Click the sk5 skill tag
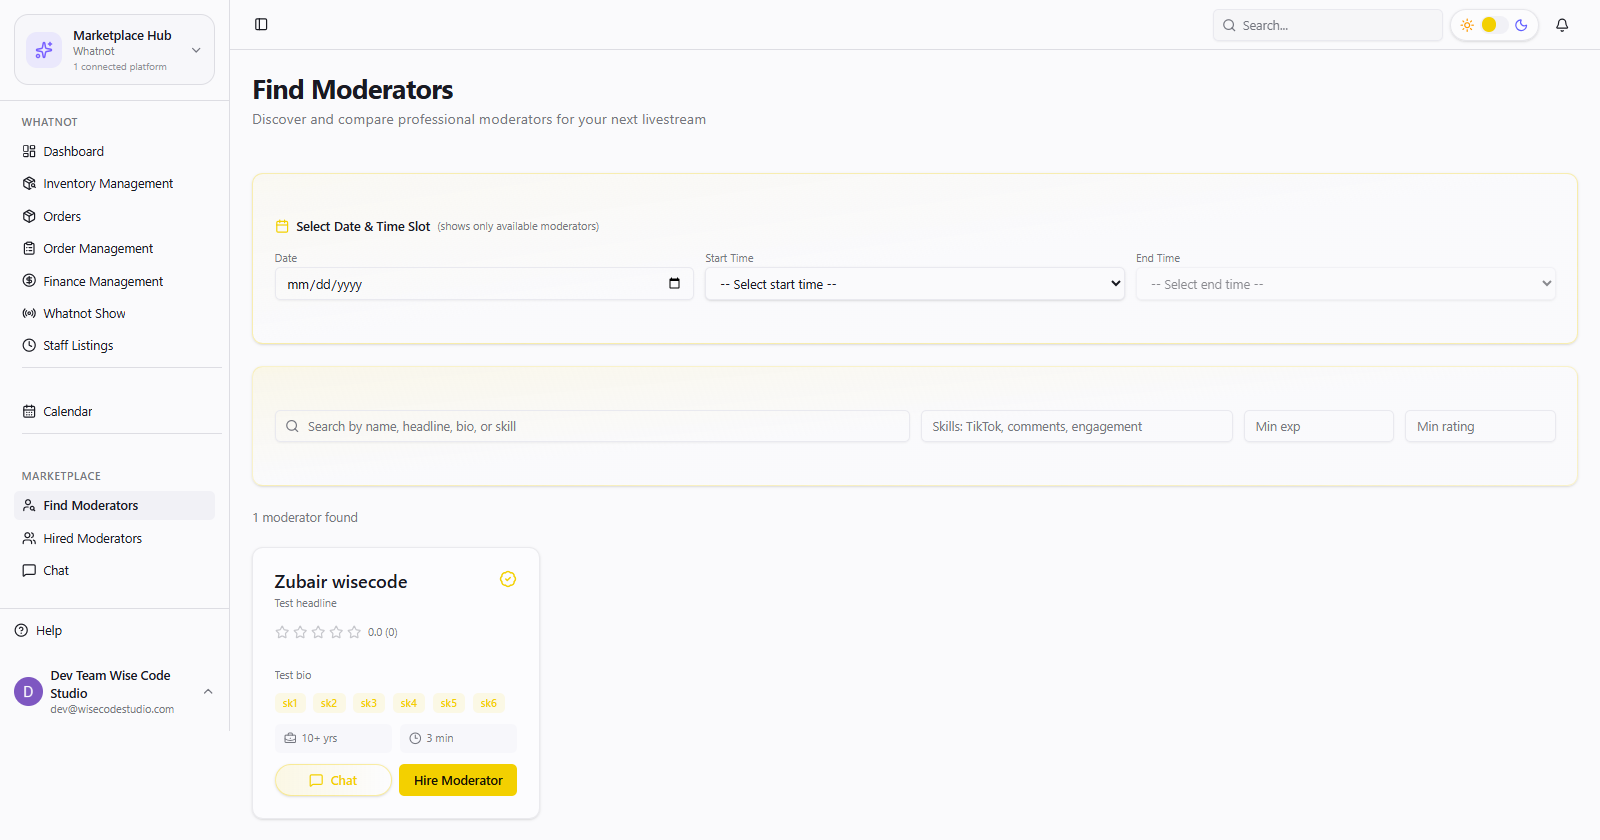Viewport: 1600px width, 840px height. [449, 703]
